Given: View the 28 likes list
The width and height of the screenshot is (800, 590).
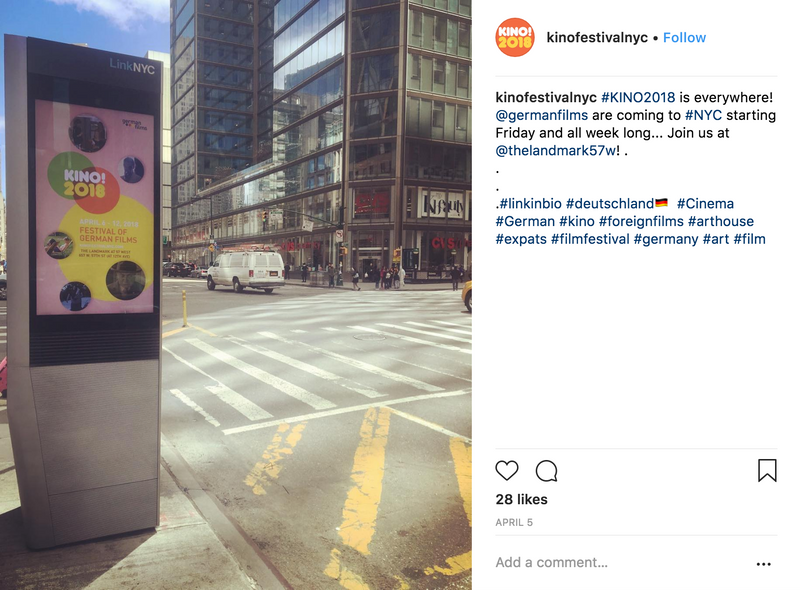Looking at the screenshot, I should 521,499.
